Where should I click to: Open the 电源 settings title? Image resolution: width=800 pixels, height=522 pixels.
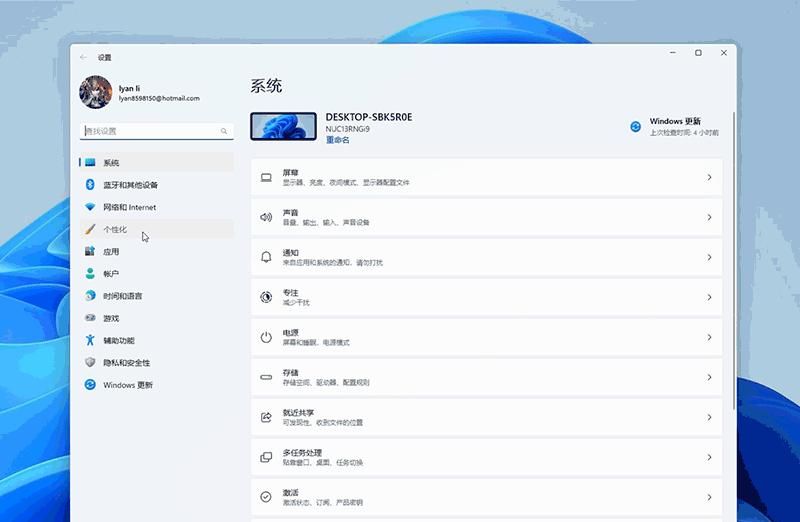(x=291, y=333)
